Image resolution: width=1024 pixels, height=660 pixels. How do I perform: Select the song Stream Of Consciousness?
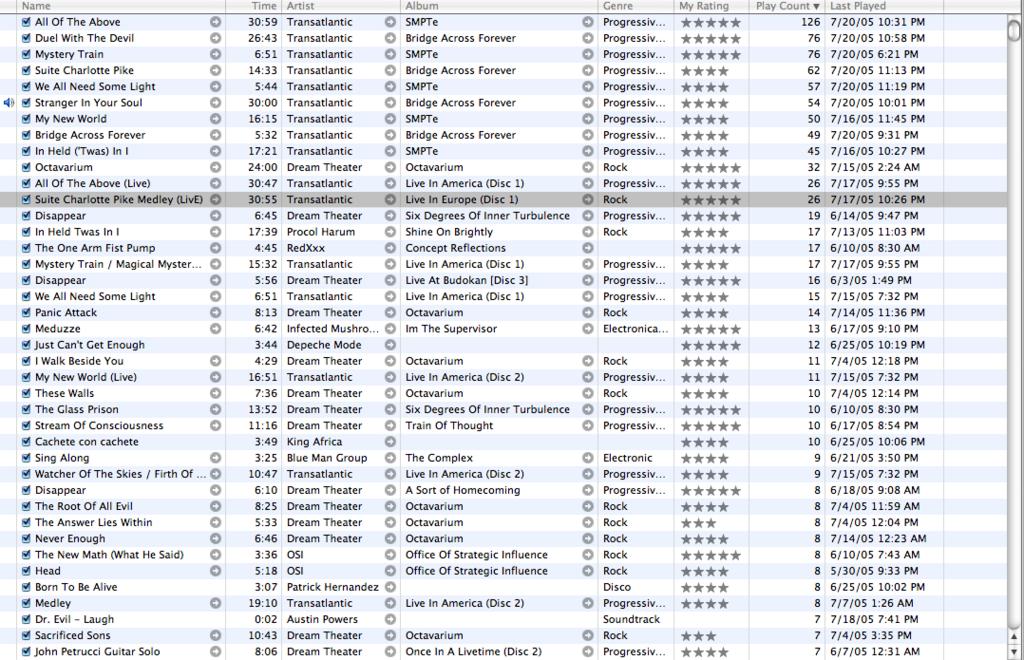click(99, 426)
